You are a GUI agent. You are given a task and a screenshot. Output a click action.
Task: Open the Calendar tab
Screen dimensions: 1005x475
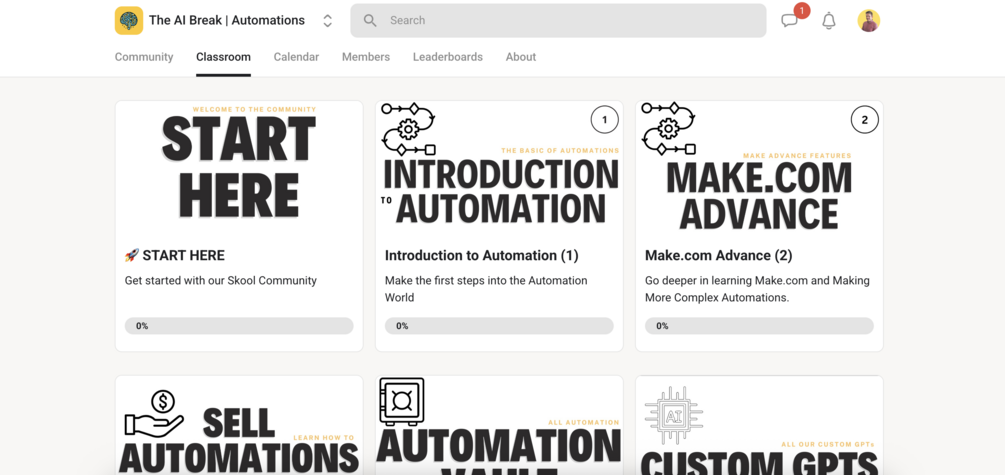tap(296, 56)
